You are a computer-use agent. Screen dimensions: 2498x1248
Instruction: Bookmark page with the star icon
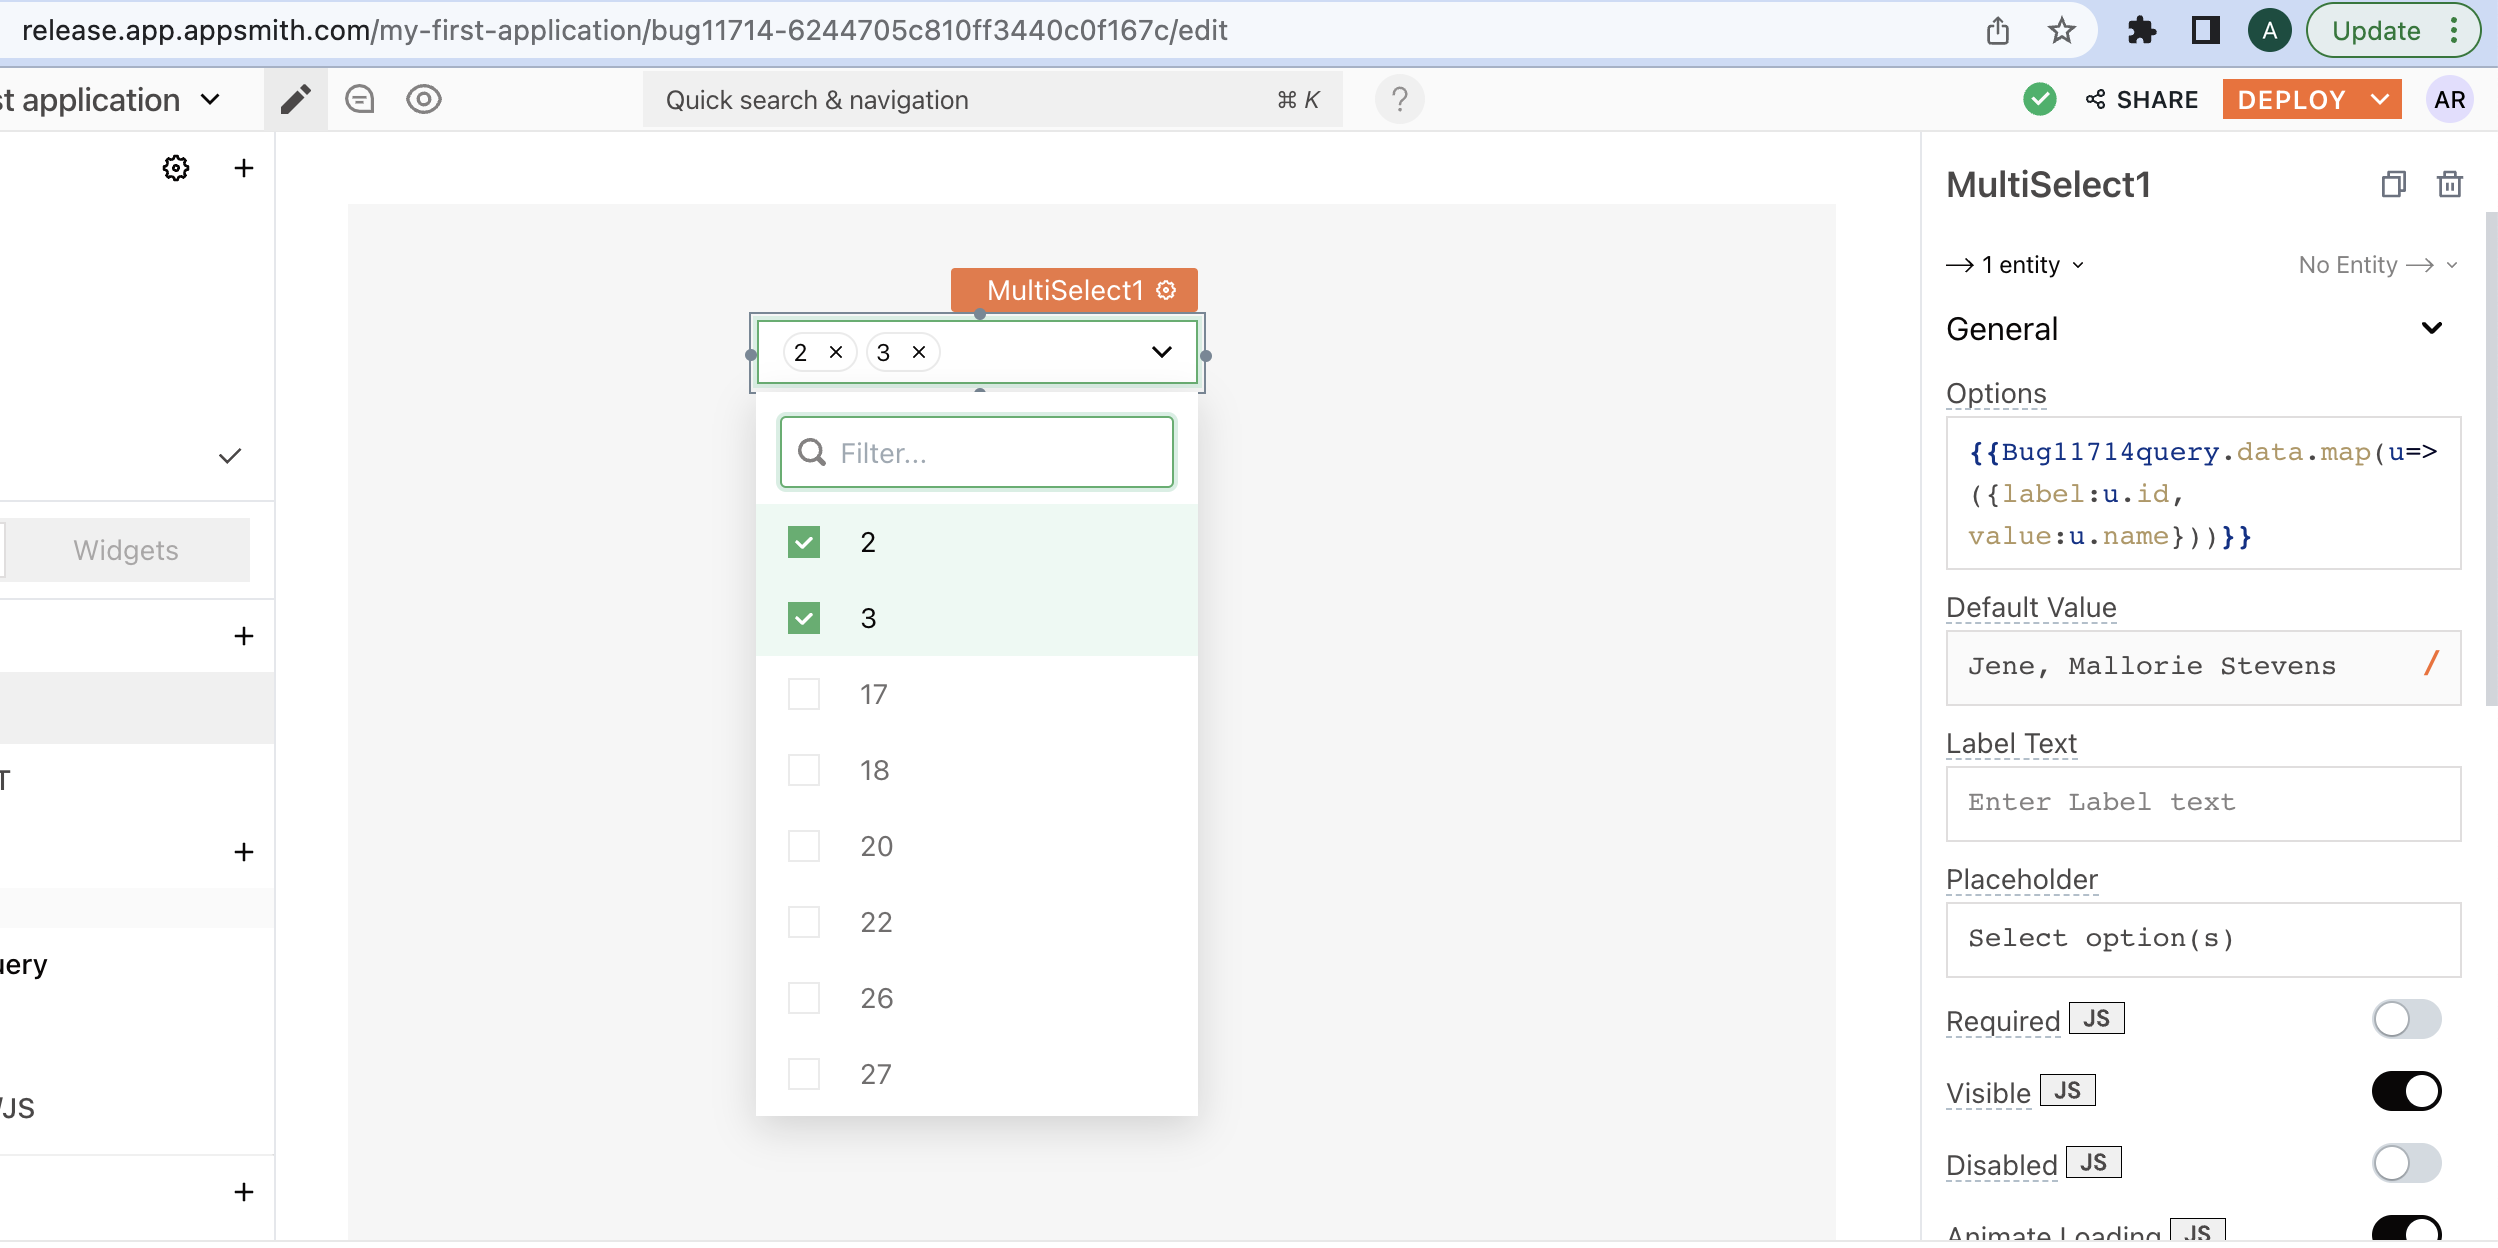click(2062, 31)
